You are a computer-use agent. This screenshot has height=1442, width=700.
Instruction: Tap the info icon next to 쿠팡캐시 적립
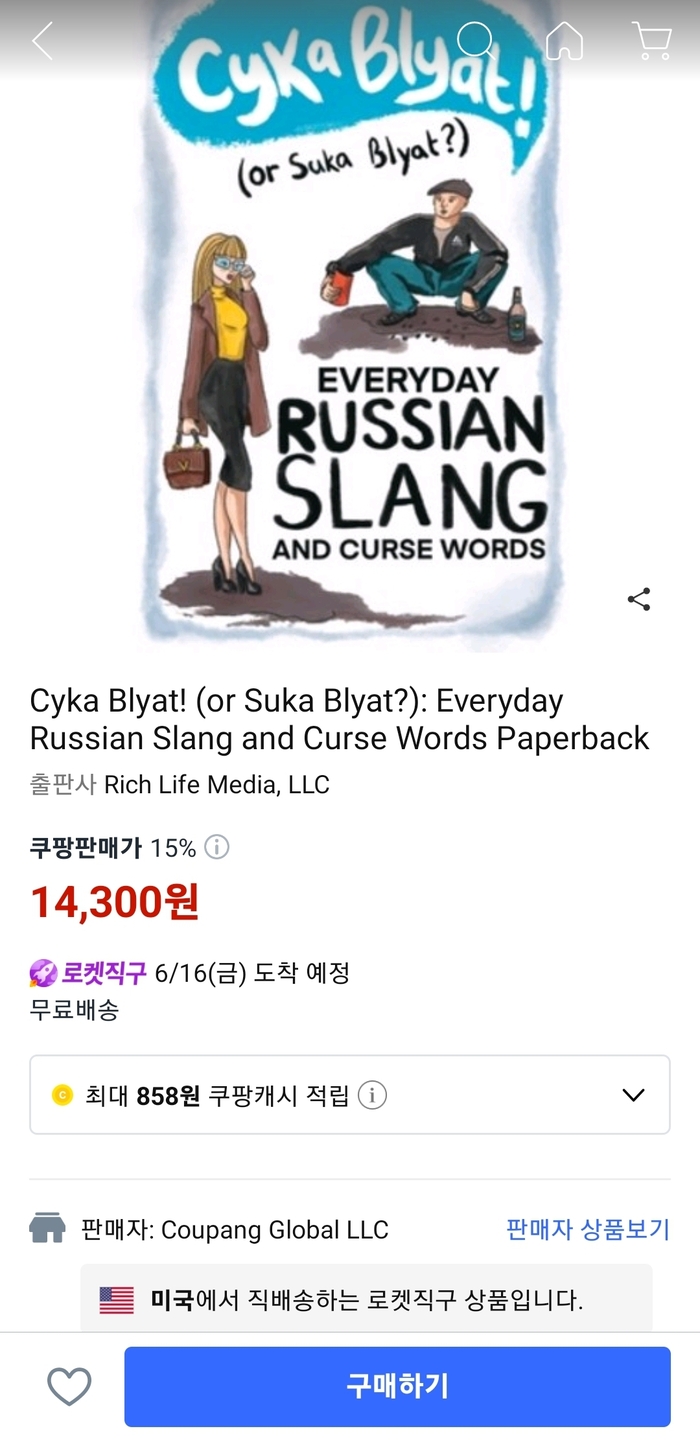pyautogui.click(x=372, y=1095)
